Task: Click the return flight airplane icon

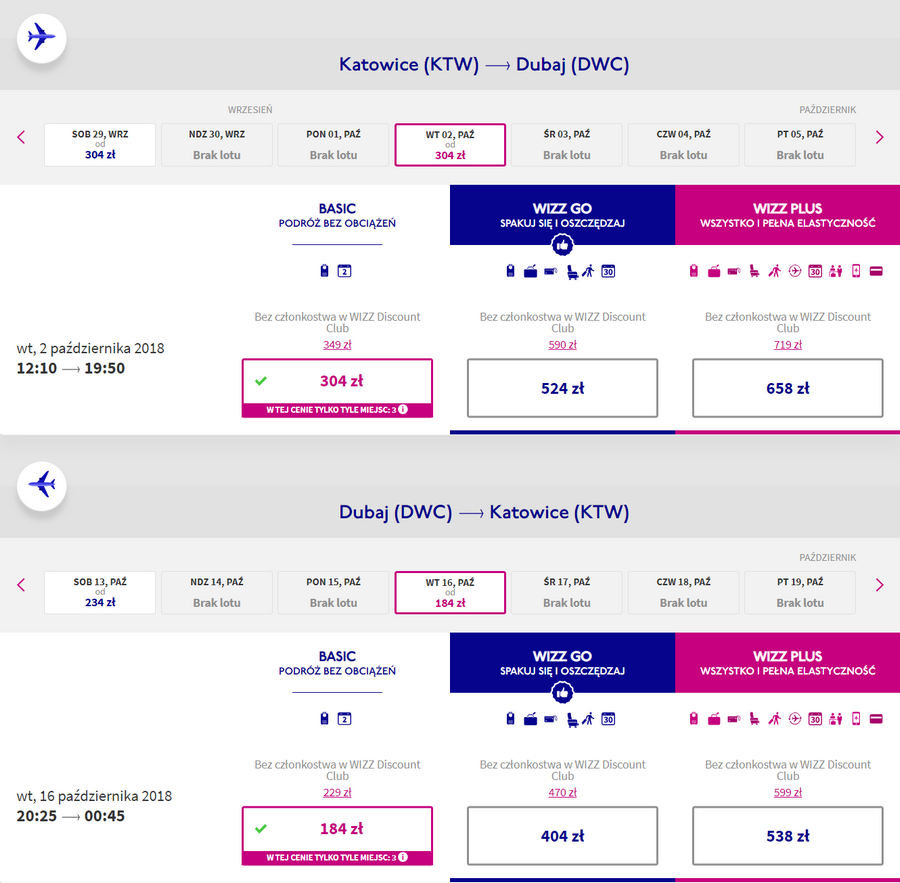Action: [41, 486]
